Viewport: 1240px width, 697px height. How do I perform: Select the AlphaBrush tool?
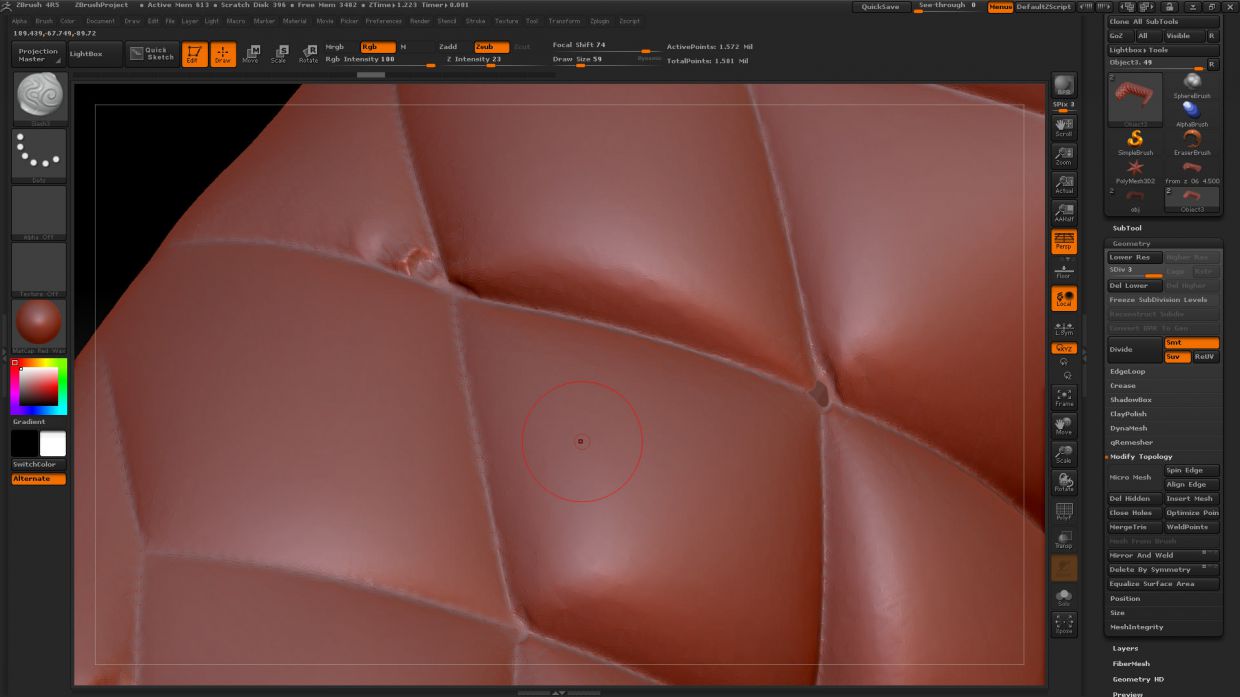coord(1191,114)
